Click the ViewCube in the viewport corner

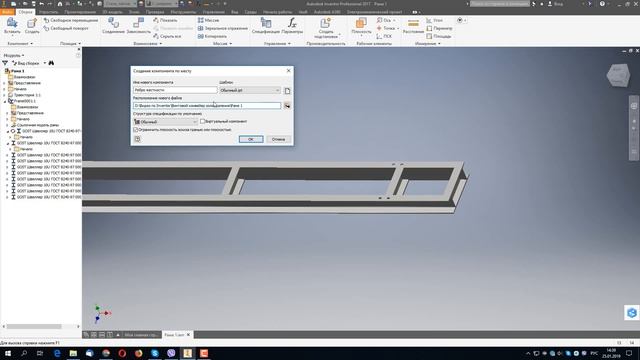(x=618, y=75)
